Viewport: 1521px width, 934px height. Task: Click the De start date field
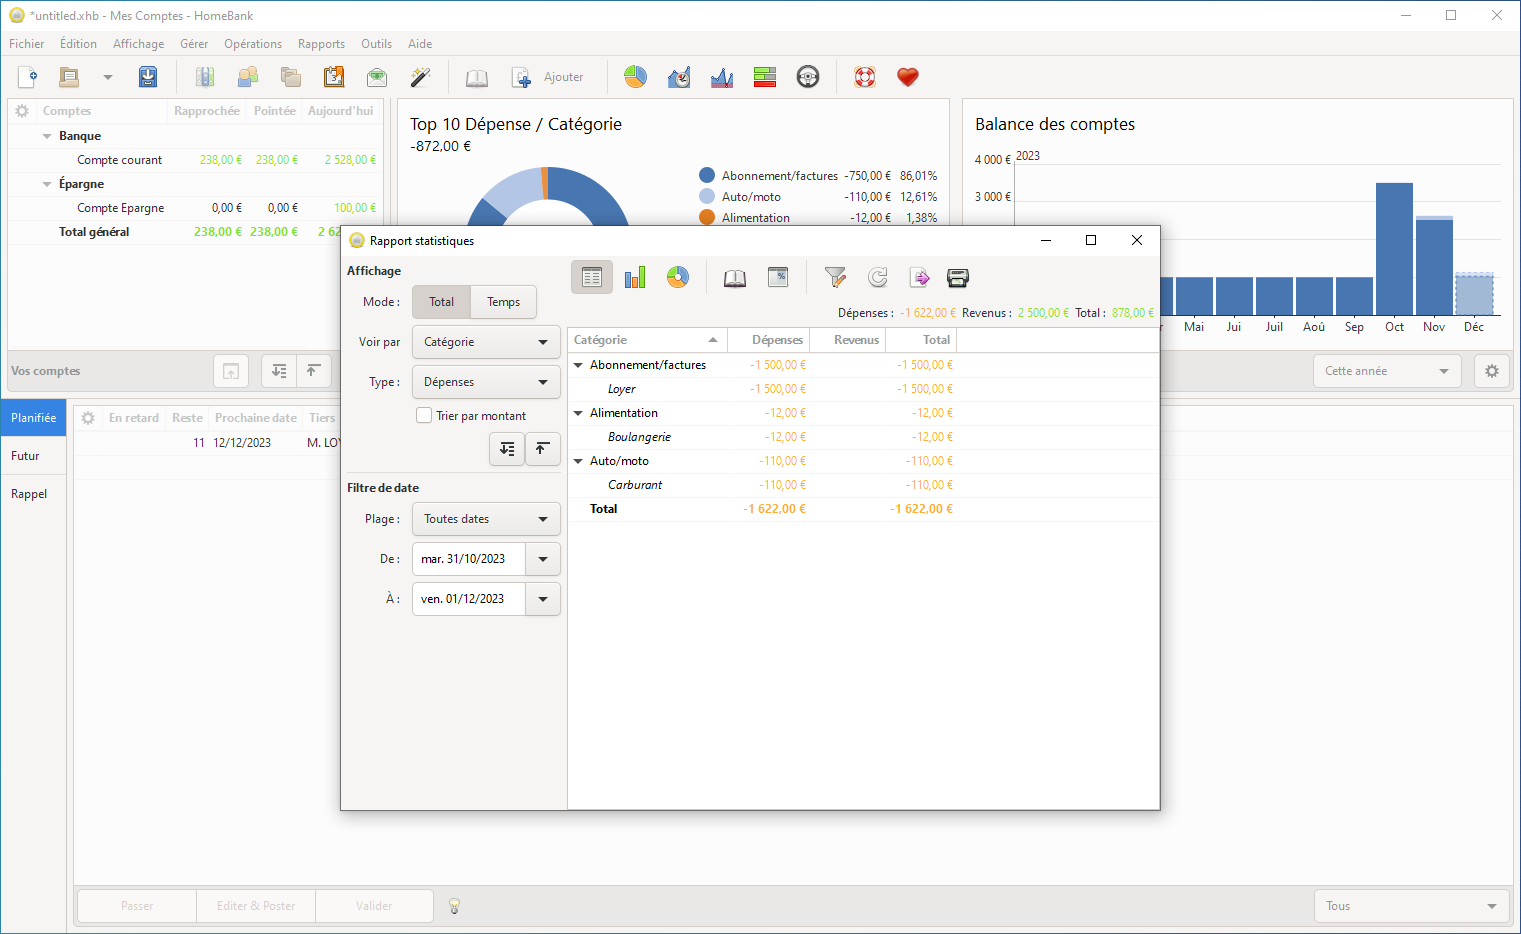[469, 559]
